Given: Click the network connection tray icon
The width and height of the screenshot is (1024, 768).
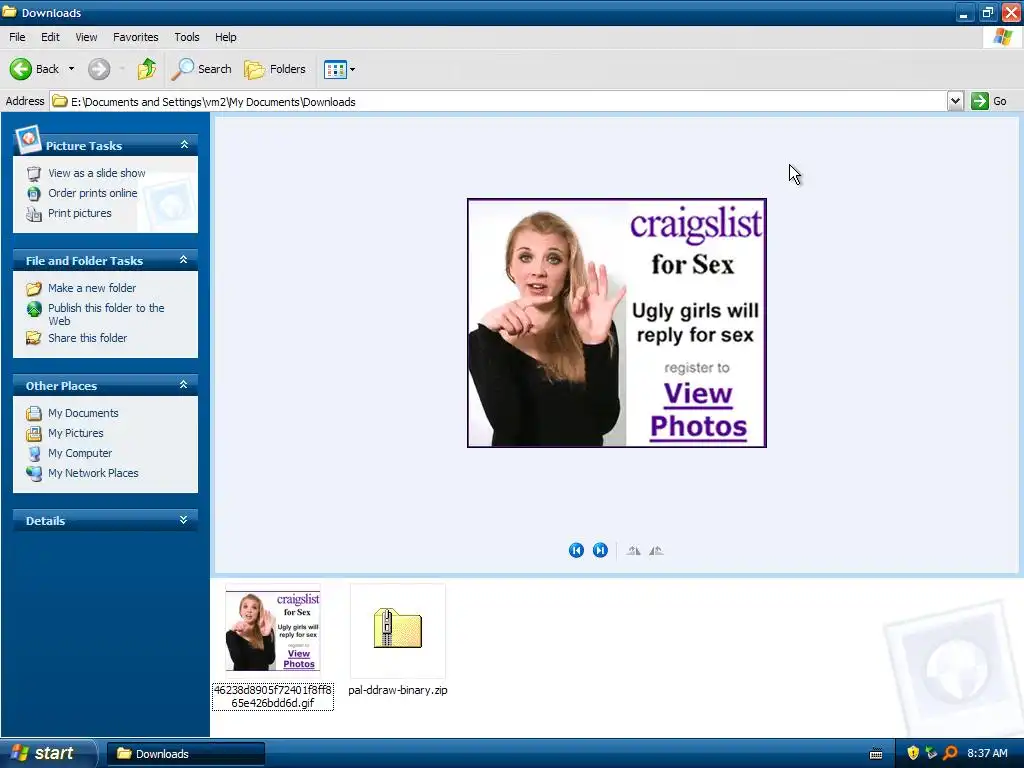Looking at the screenshot, I should pos(931,753).
